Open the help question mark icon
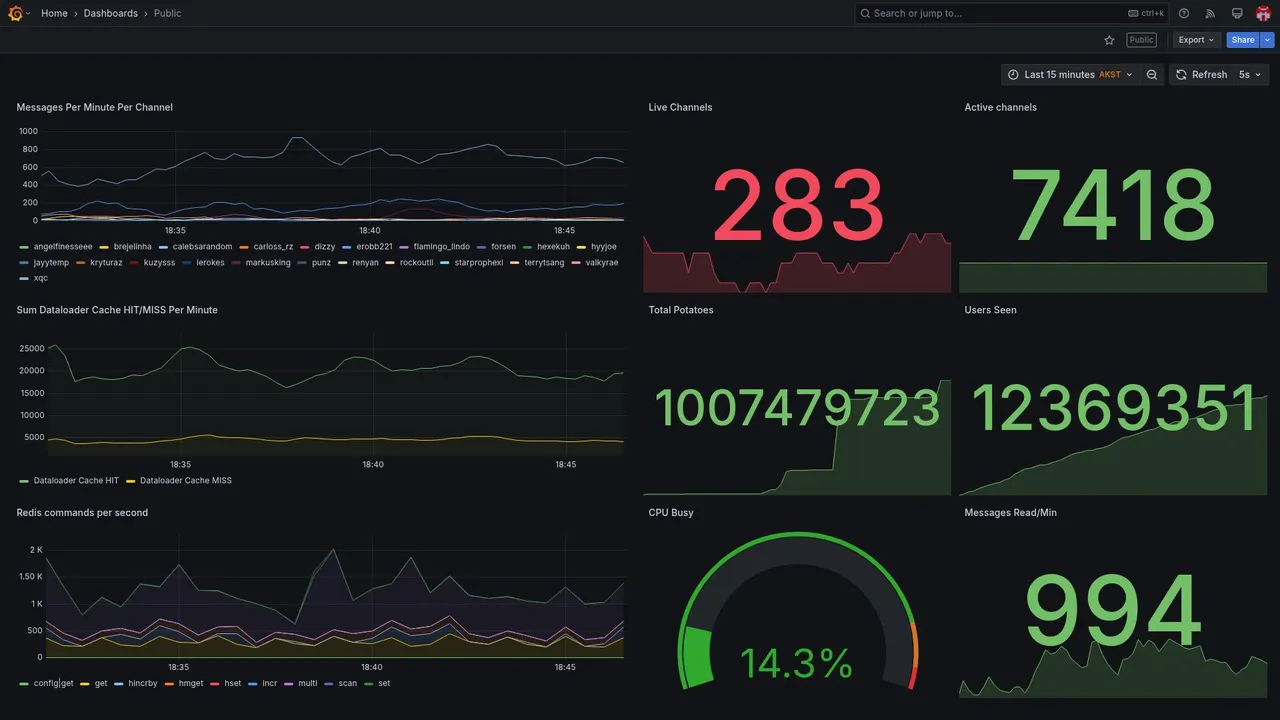 click(1184, 13)
